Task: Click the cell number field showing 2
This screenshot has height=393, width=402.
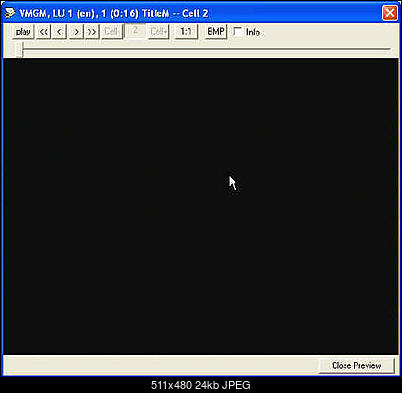Action: (x=135, y=31)
